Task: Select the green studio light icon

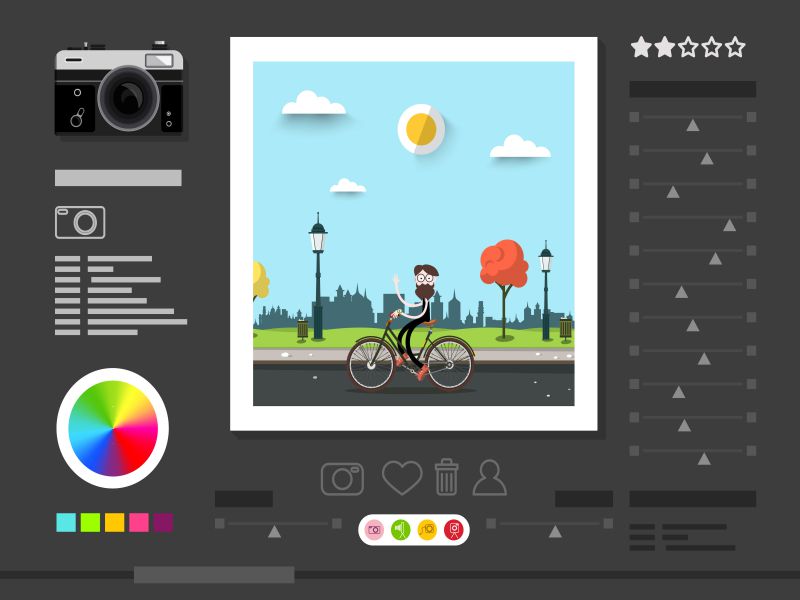Action: (401, 530)
